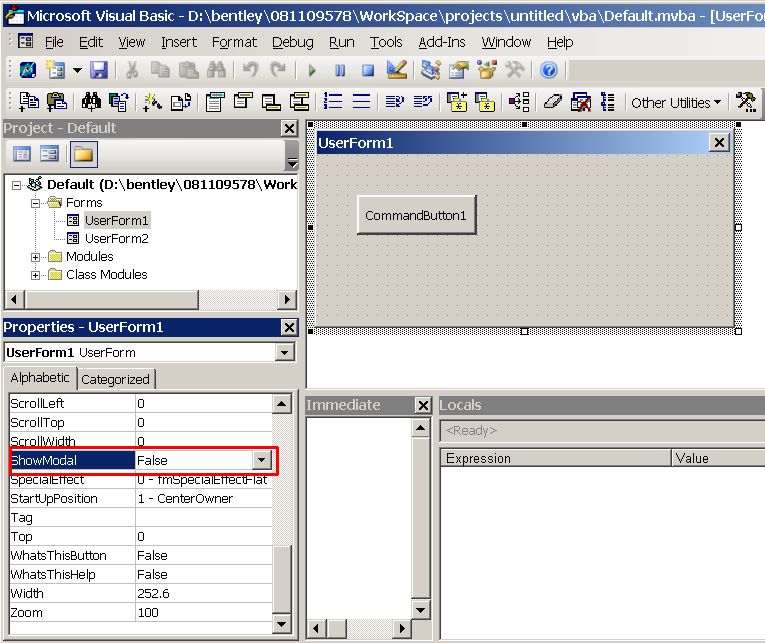Switch to the Categorized properties tab
The image size is (765, 643).
click(x=116, y=380)
